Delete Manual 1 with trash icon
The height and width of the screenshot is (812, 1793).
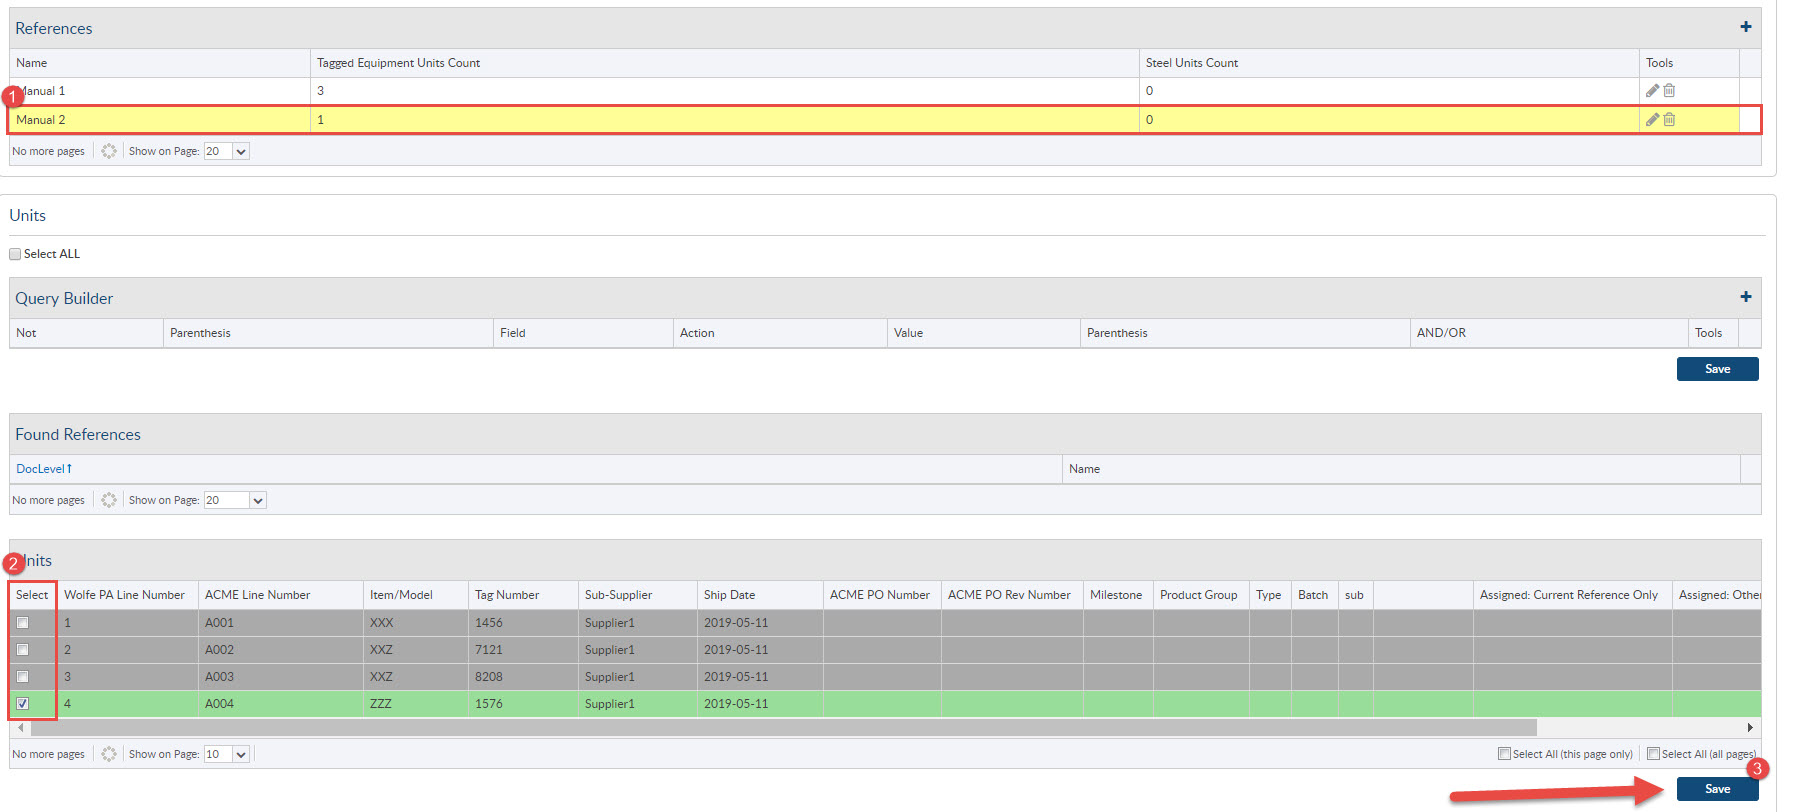(1669, 90)
